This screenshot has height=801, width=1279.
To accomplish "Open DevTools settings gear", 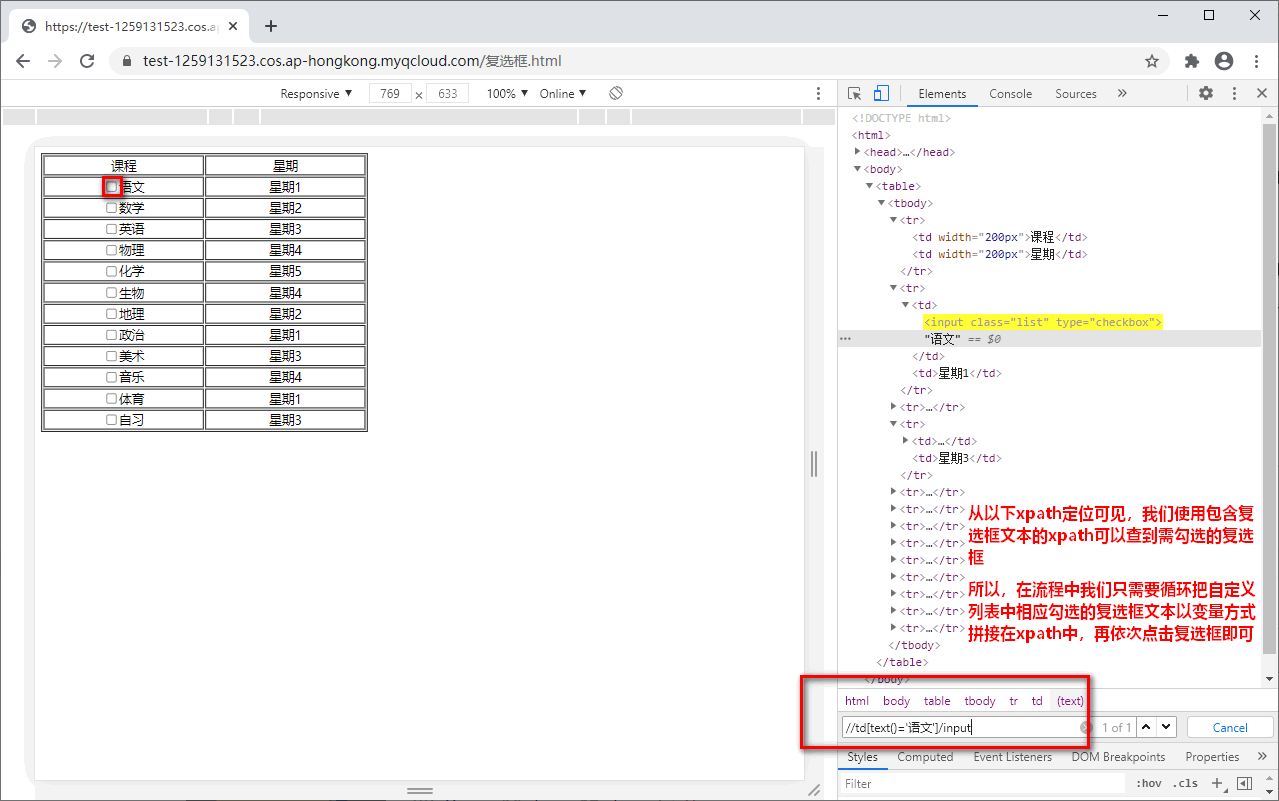I will click(x=1206, y=93).
